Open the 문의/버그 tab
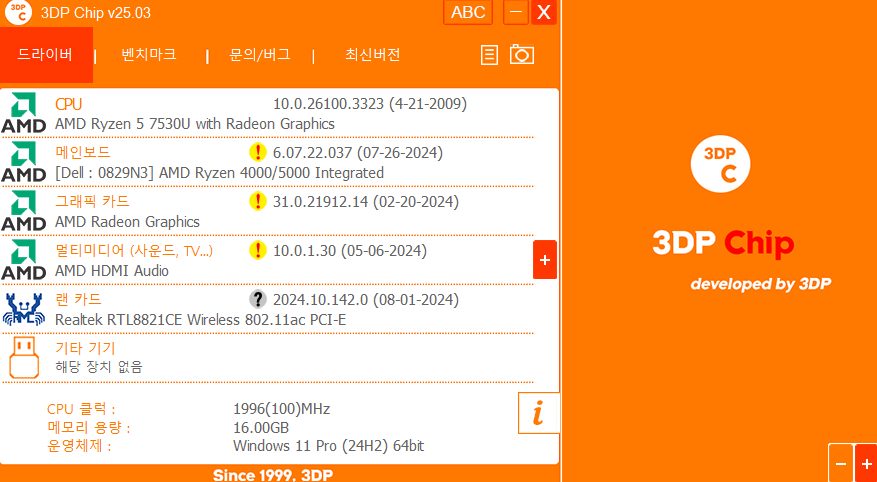This screenshot has height=482, width=877. (x=260, y=55)
